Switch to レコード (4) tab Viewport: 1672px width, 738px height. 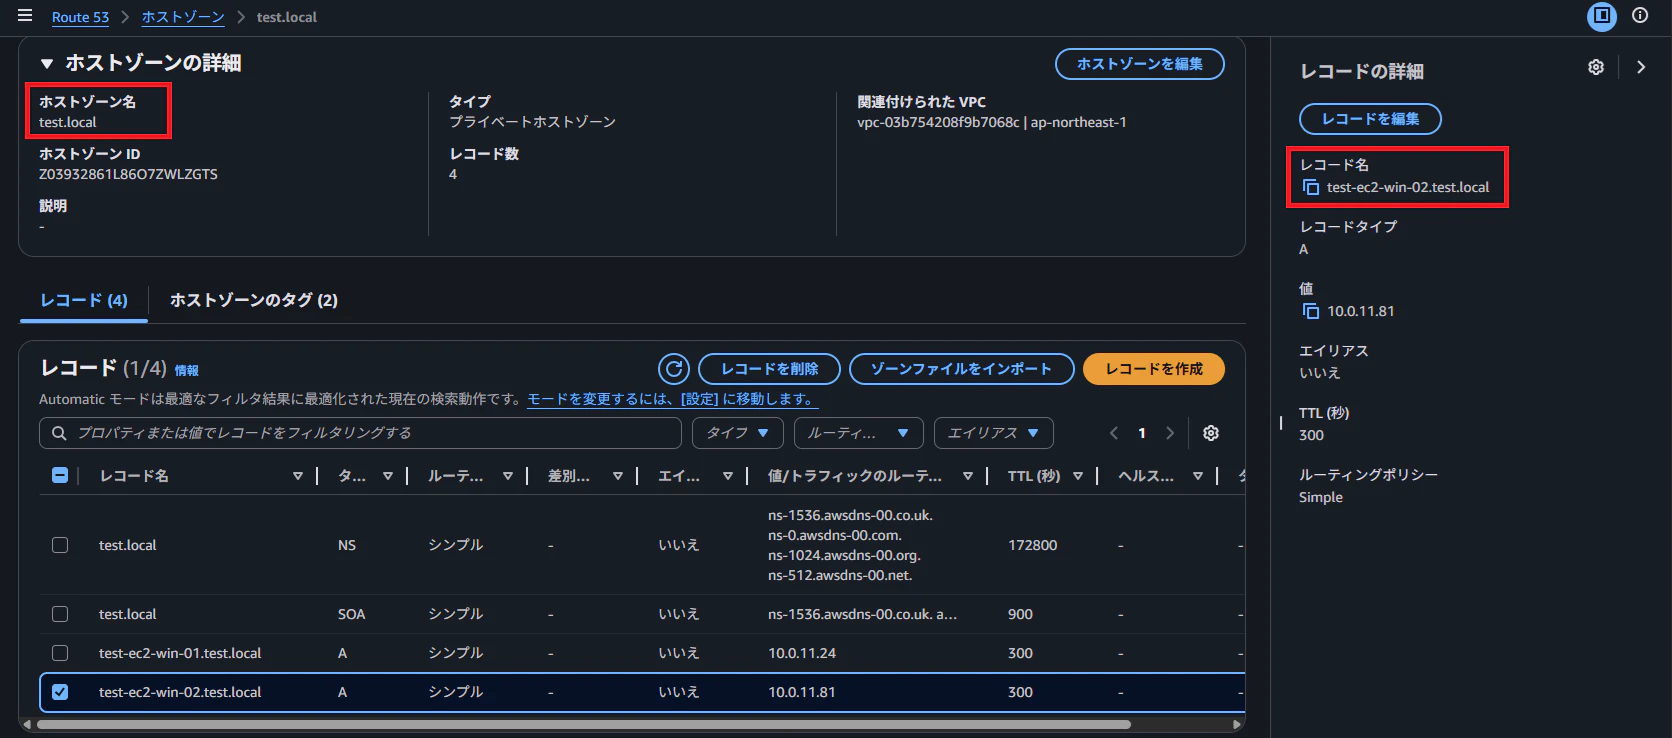tap(84, 300)
